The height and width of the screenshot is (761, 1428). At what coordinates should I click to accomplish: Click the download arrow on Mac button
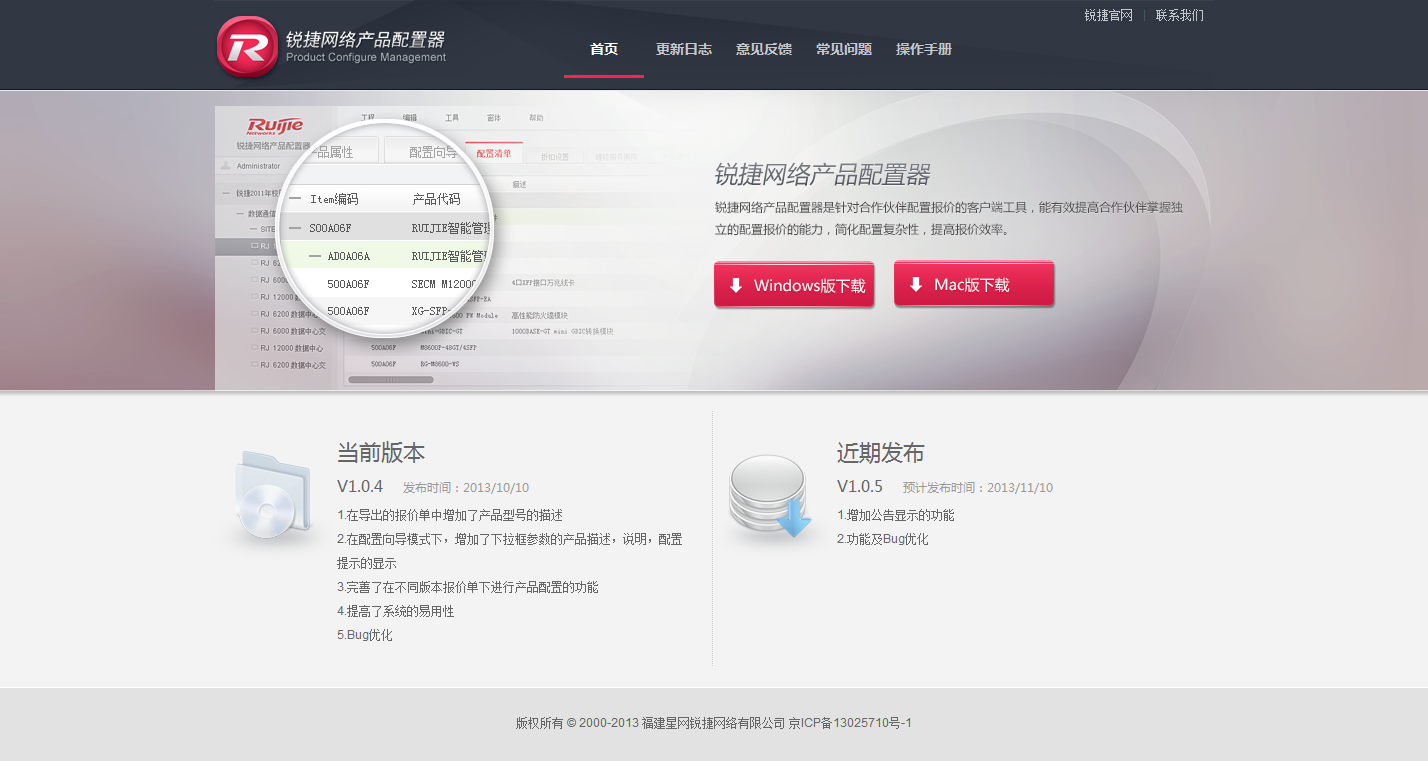click(916, 285)
